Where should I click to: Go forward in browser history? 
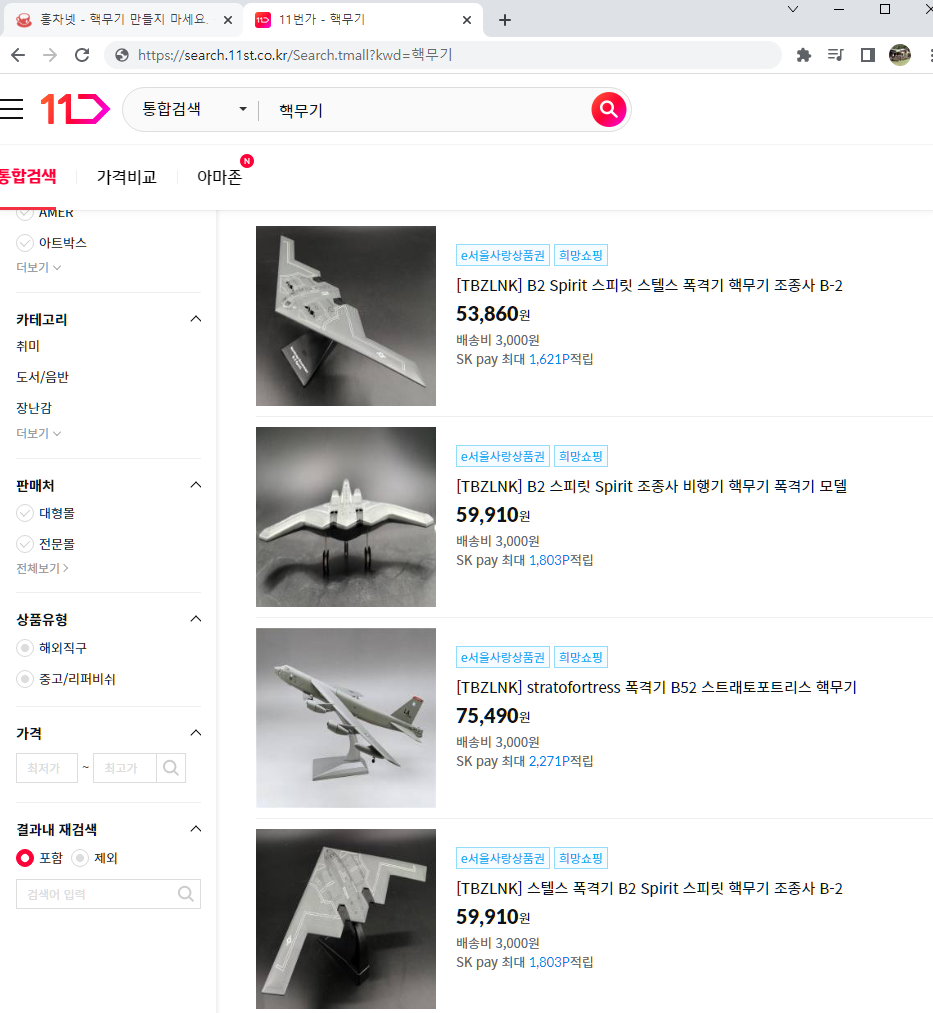50,55
